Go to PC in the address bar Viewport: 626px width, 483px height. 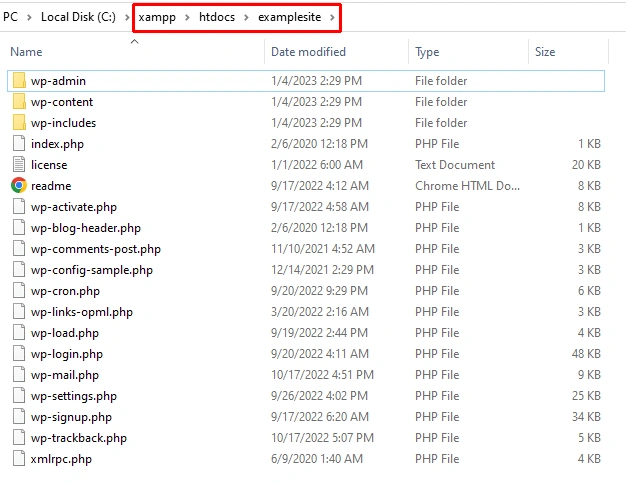(10, 17)
